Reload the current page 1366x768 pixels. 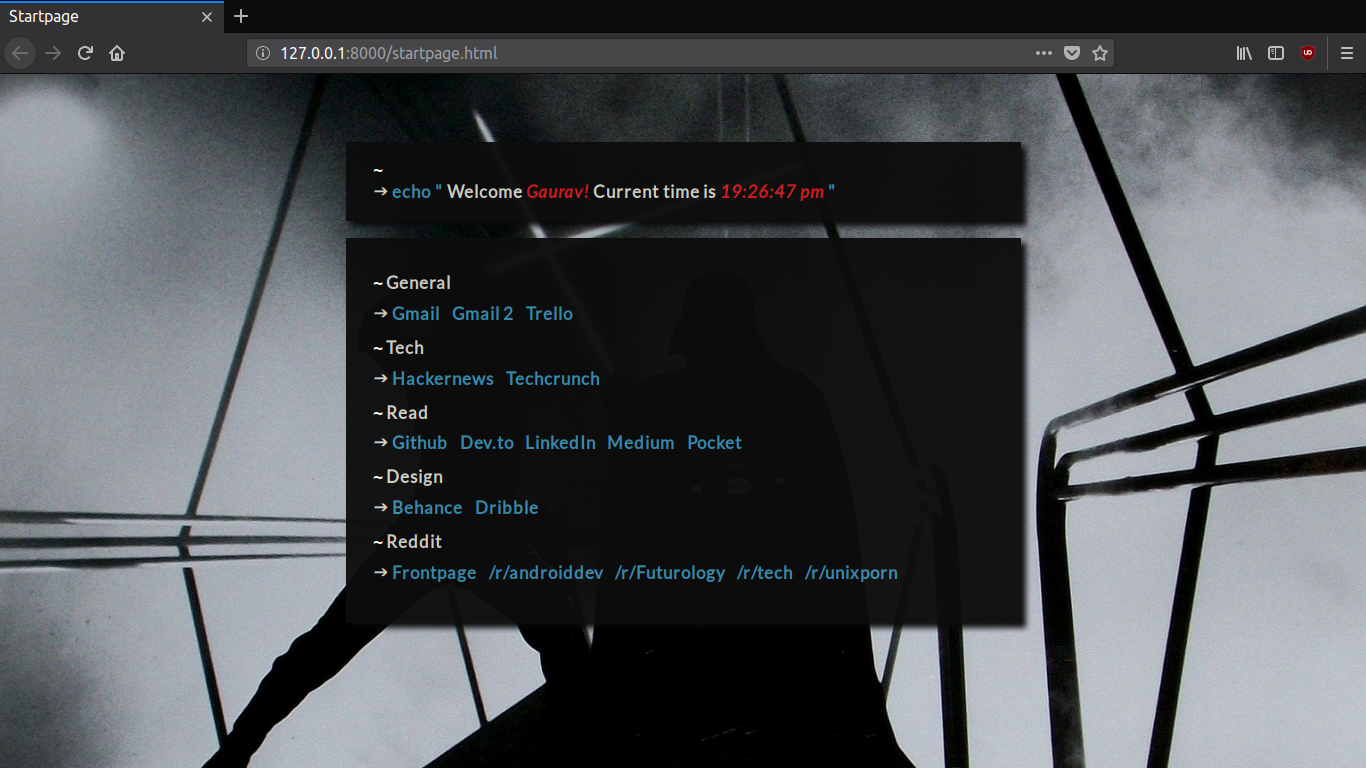[85, 53]
